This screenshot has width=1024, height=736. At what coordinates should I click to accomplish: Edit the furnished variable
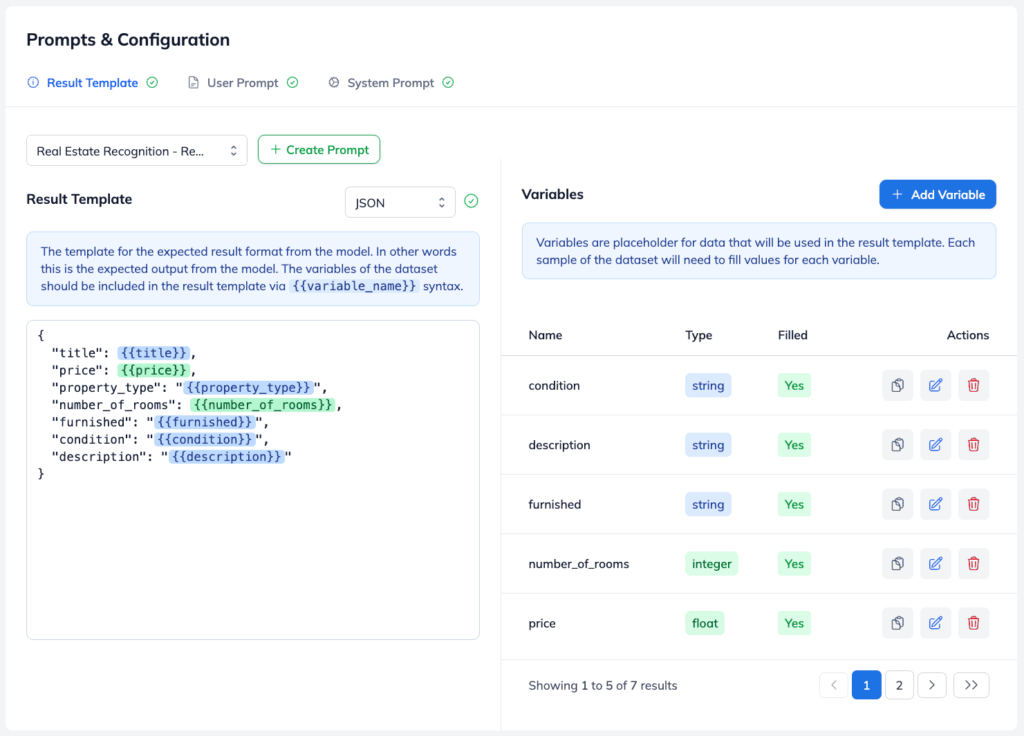(935, 504)
